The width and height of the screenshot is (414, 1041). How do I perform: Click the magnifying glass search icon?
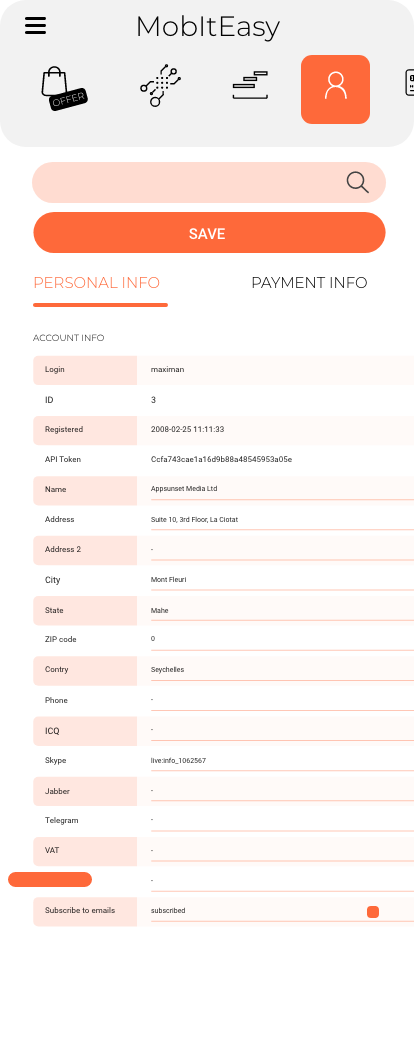pos(358,182)
